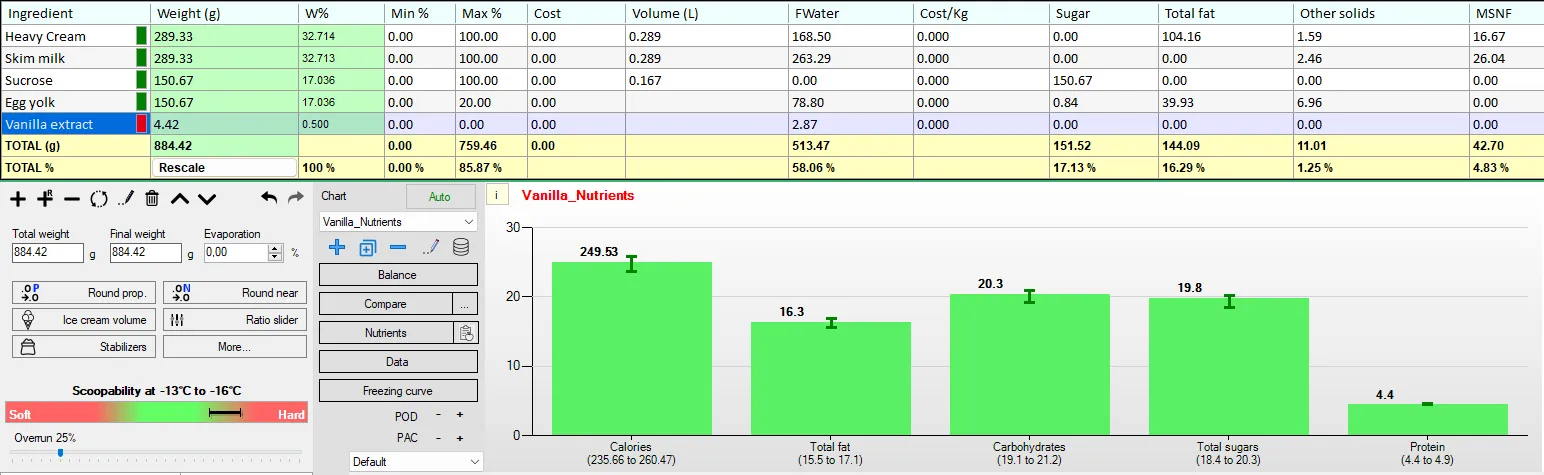Click the add recipe (+R) icon
1544x475 pixels.
point(44,199)
